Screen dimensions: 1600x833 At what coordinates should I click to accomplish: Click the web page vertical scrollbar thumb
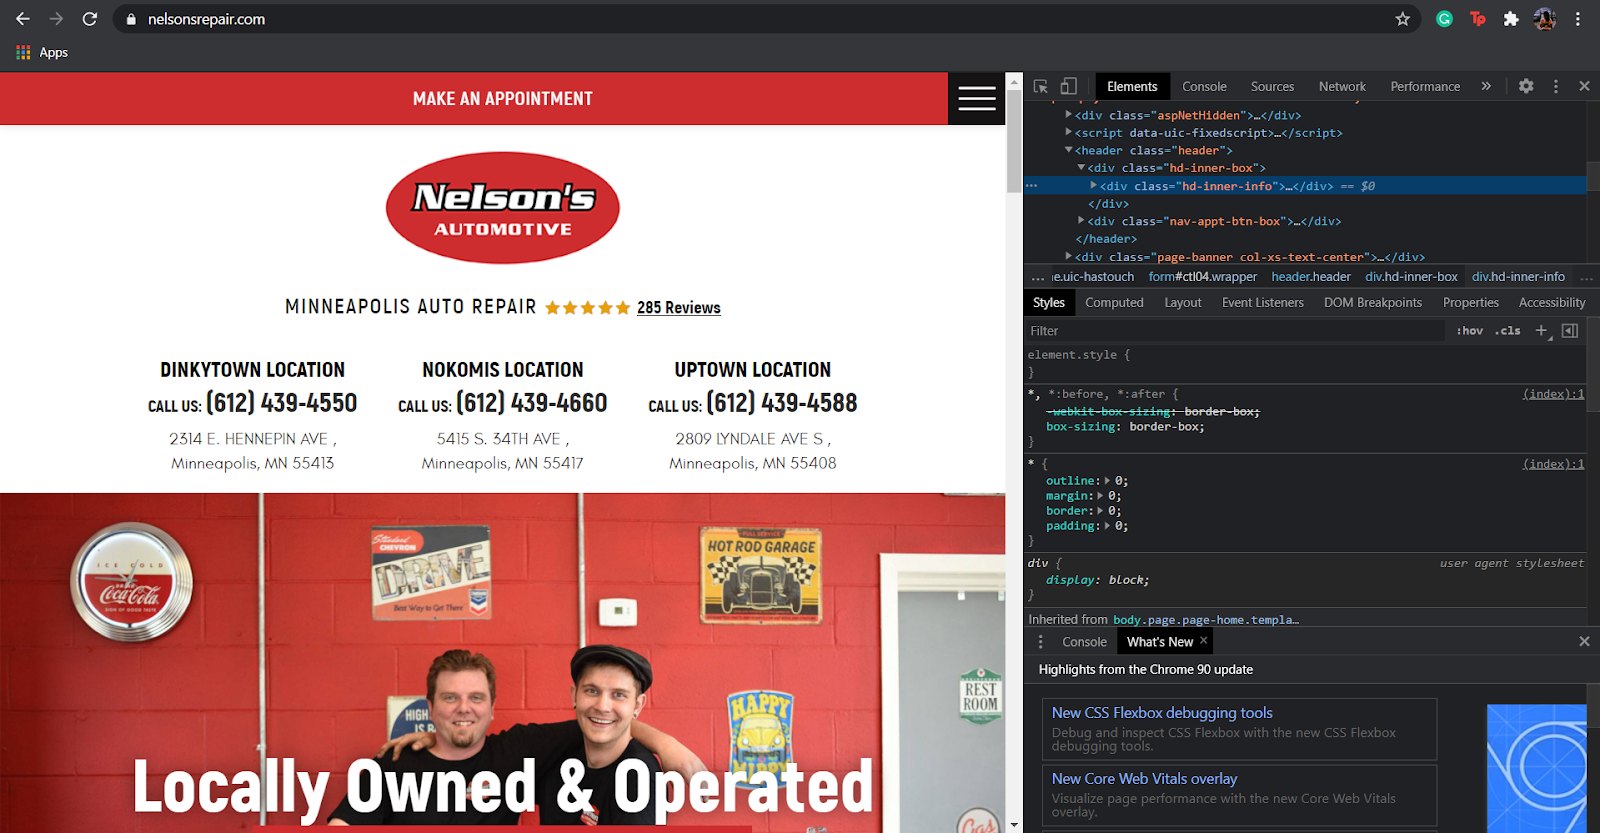[x=1014, y=143]
